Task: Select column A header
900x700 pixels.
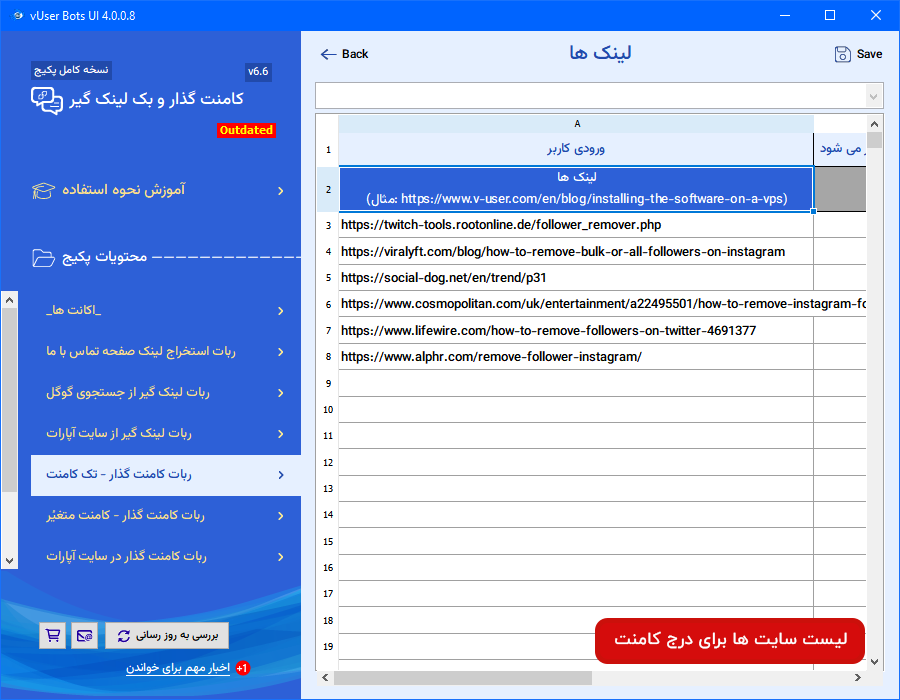Action: click(576, 124)
